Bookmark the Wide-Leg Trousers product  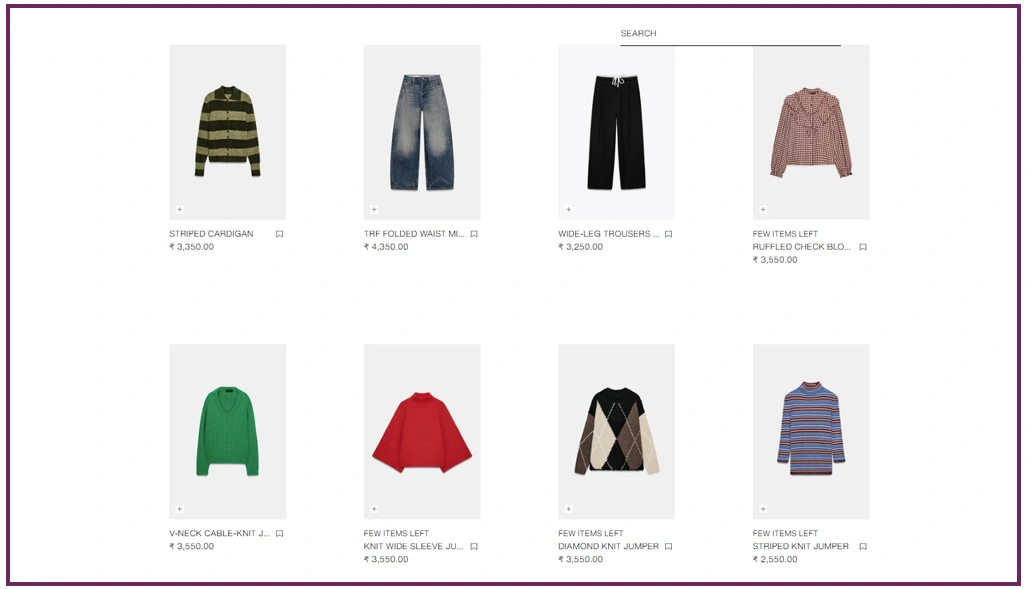[668, 234]
